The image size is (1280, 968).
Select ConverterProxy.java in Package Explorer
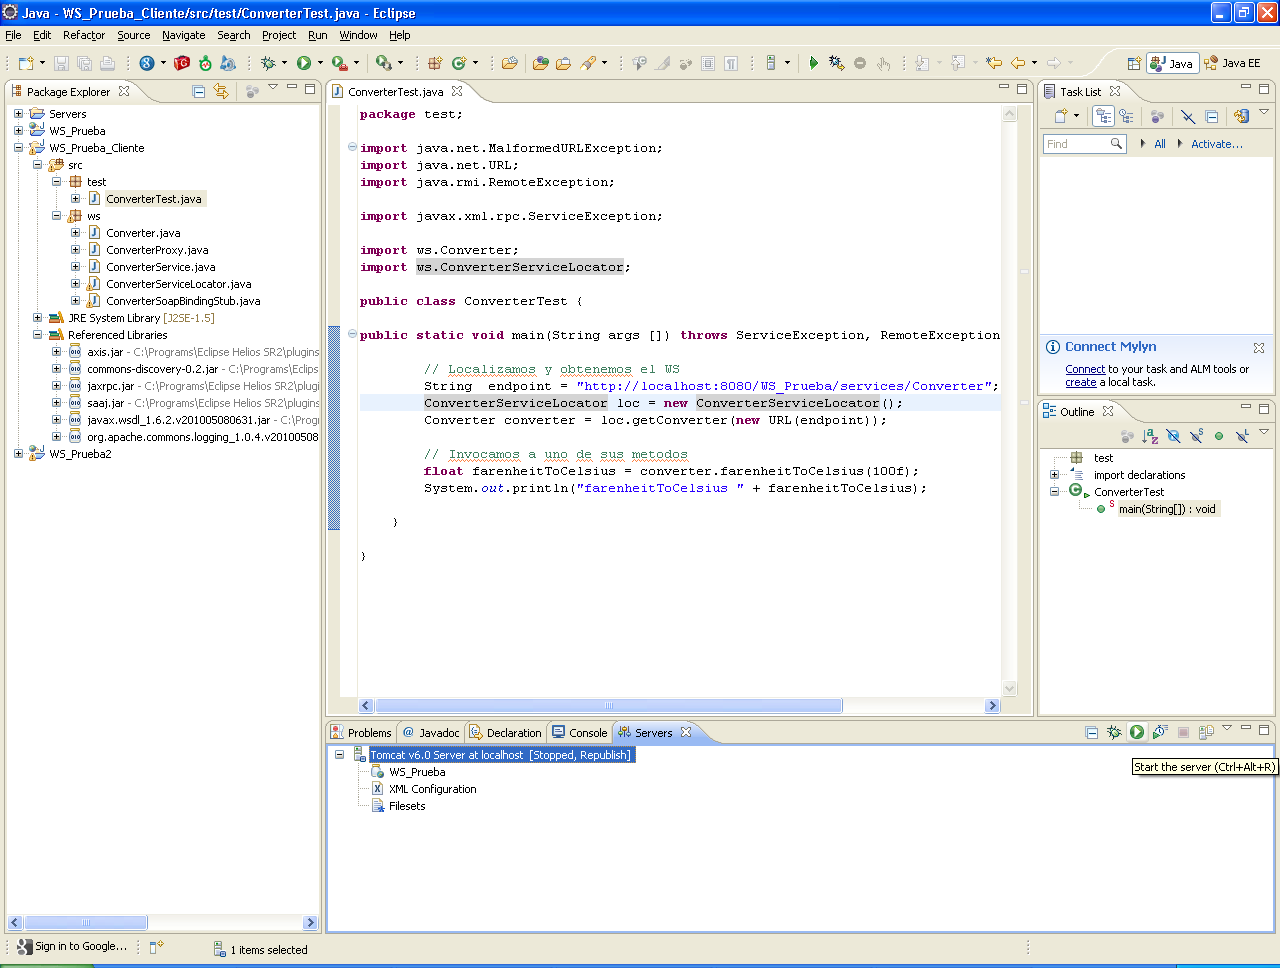[x=157, y=250]
